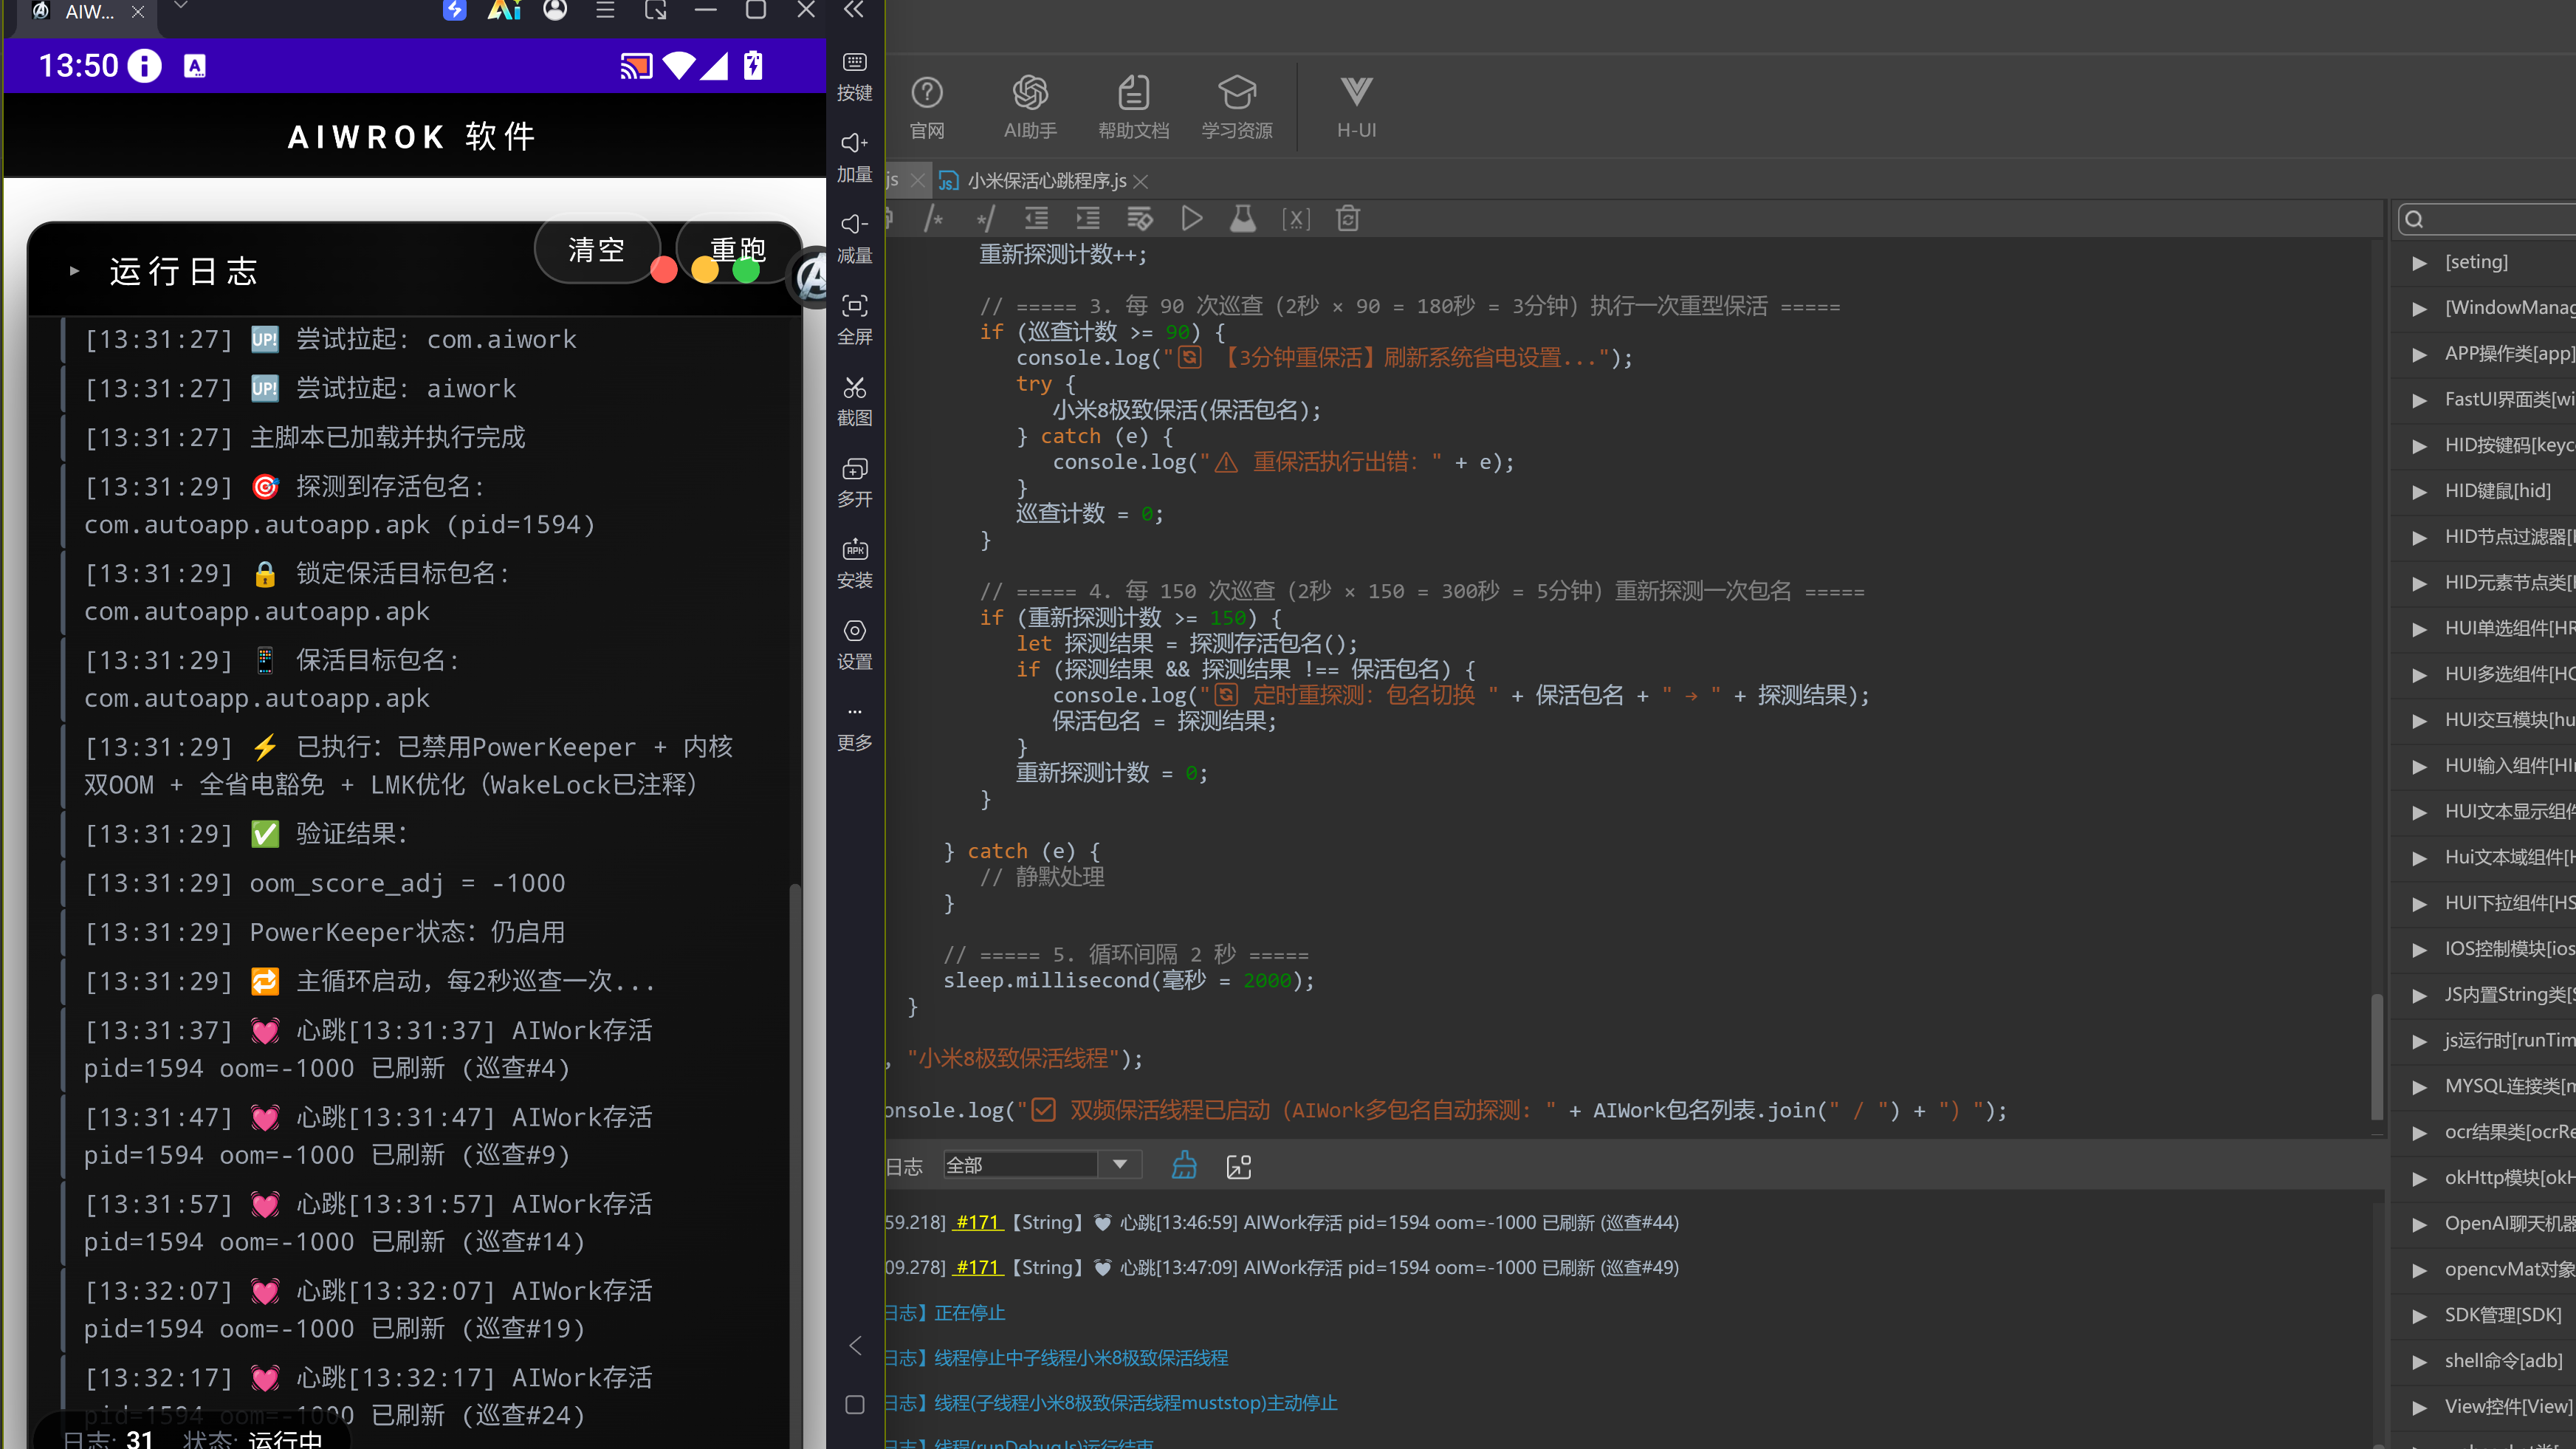This screenshot has height=1449, width=2576.
Task: Click #171 link in 13:46:59 log
Action: point(978,1222)
